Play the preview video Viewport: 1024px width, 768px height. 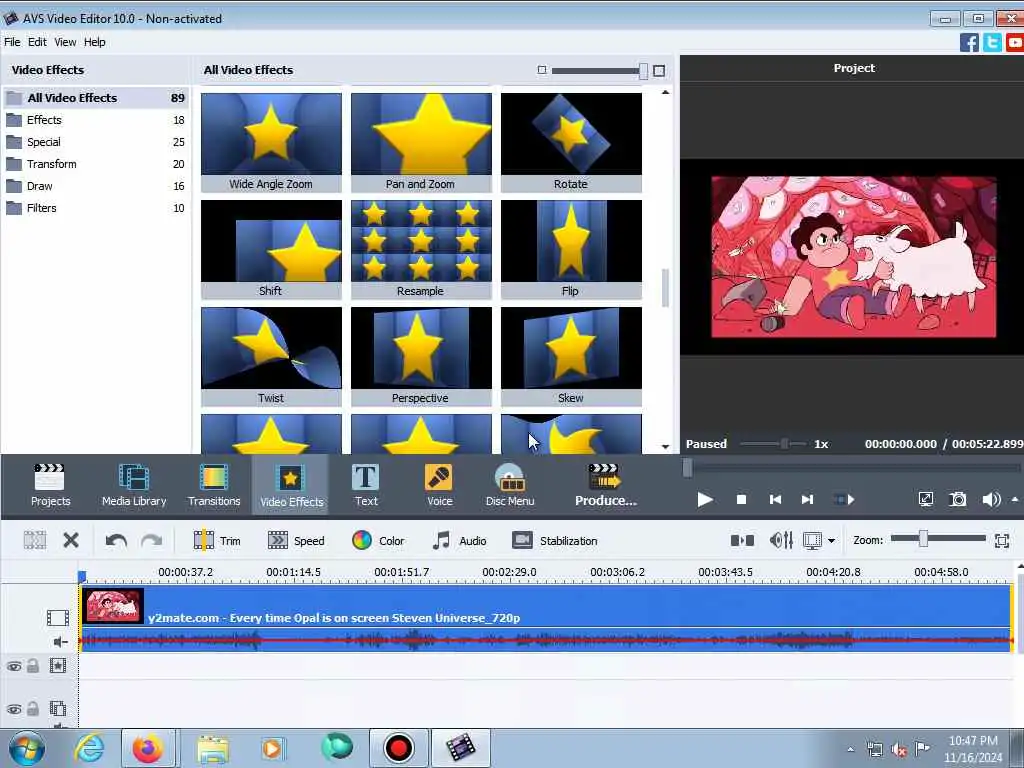(x=705, y=500)
